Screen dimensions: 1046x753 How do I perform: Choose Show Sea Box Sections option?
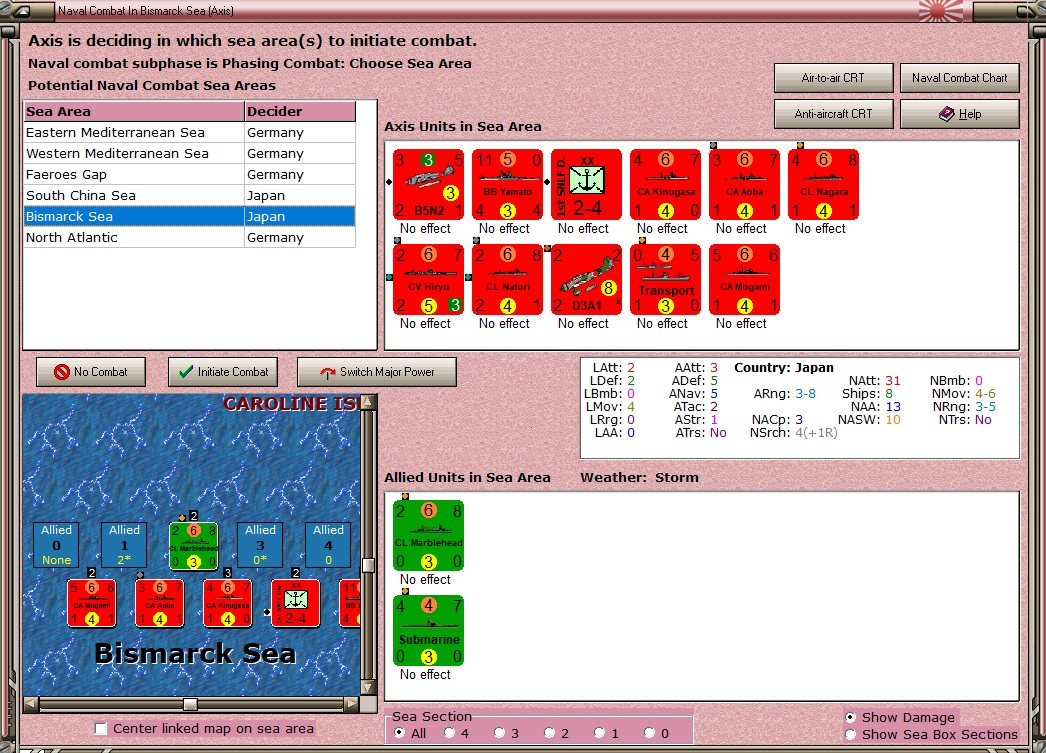(851, 734)
